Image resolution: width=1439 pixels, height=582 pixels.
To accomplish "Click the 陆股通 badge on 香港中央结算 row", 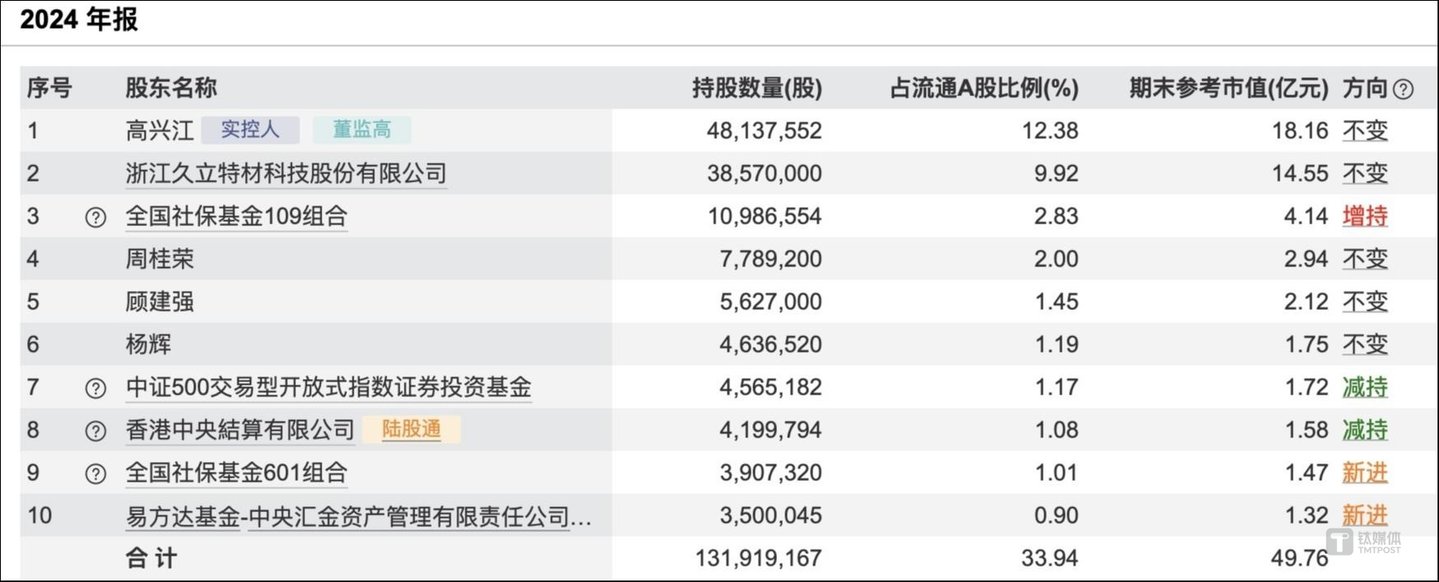I will [412, 430].
